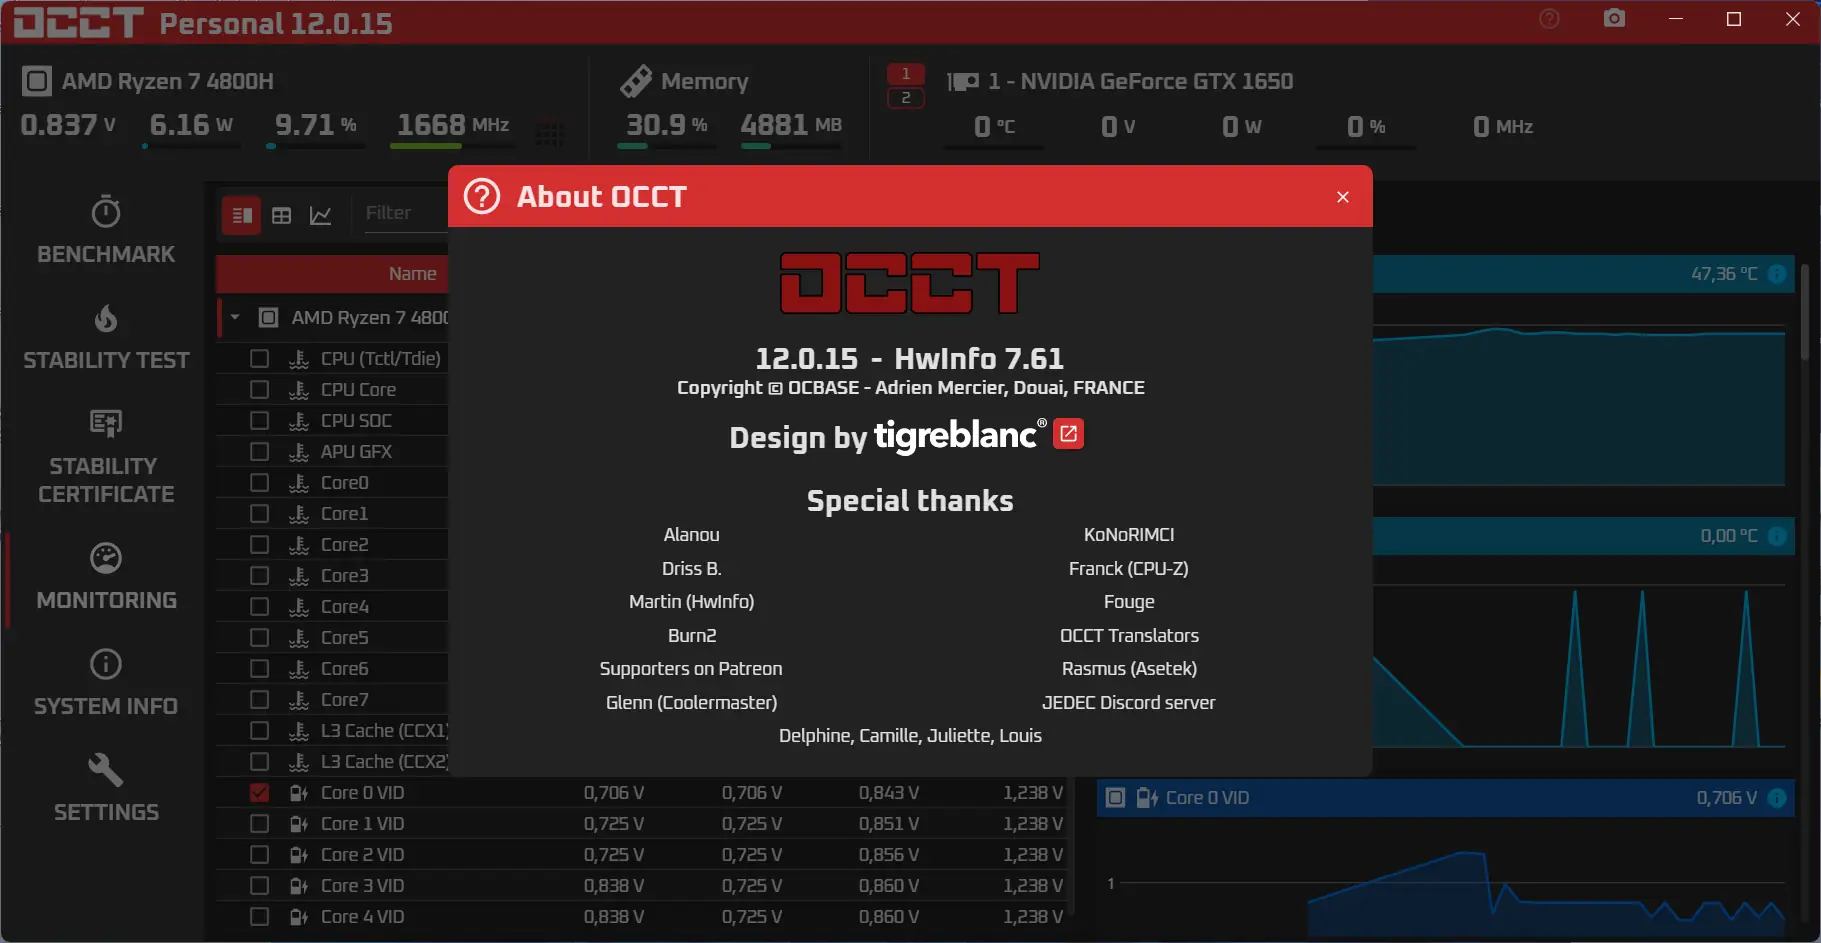The image size is (1821, 943).
Task: Tick the Core3 temperature checkbox
Action: coord(259,575)
